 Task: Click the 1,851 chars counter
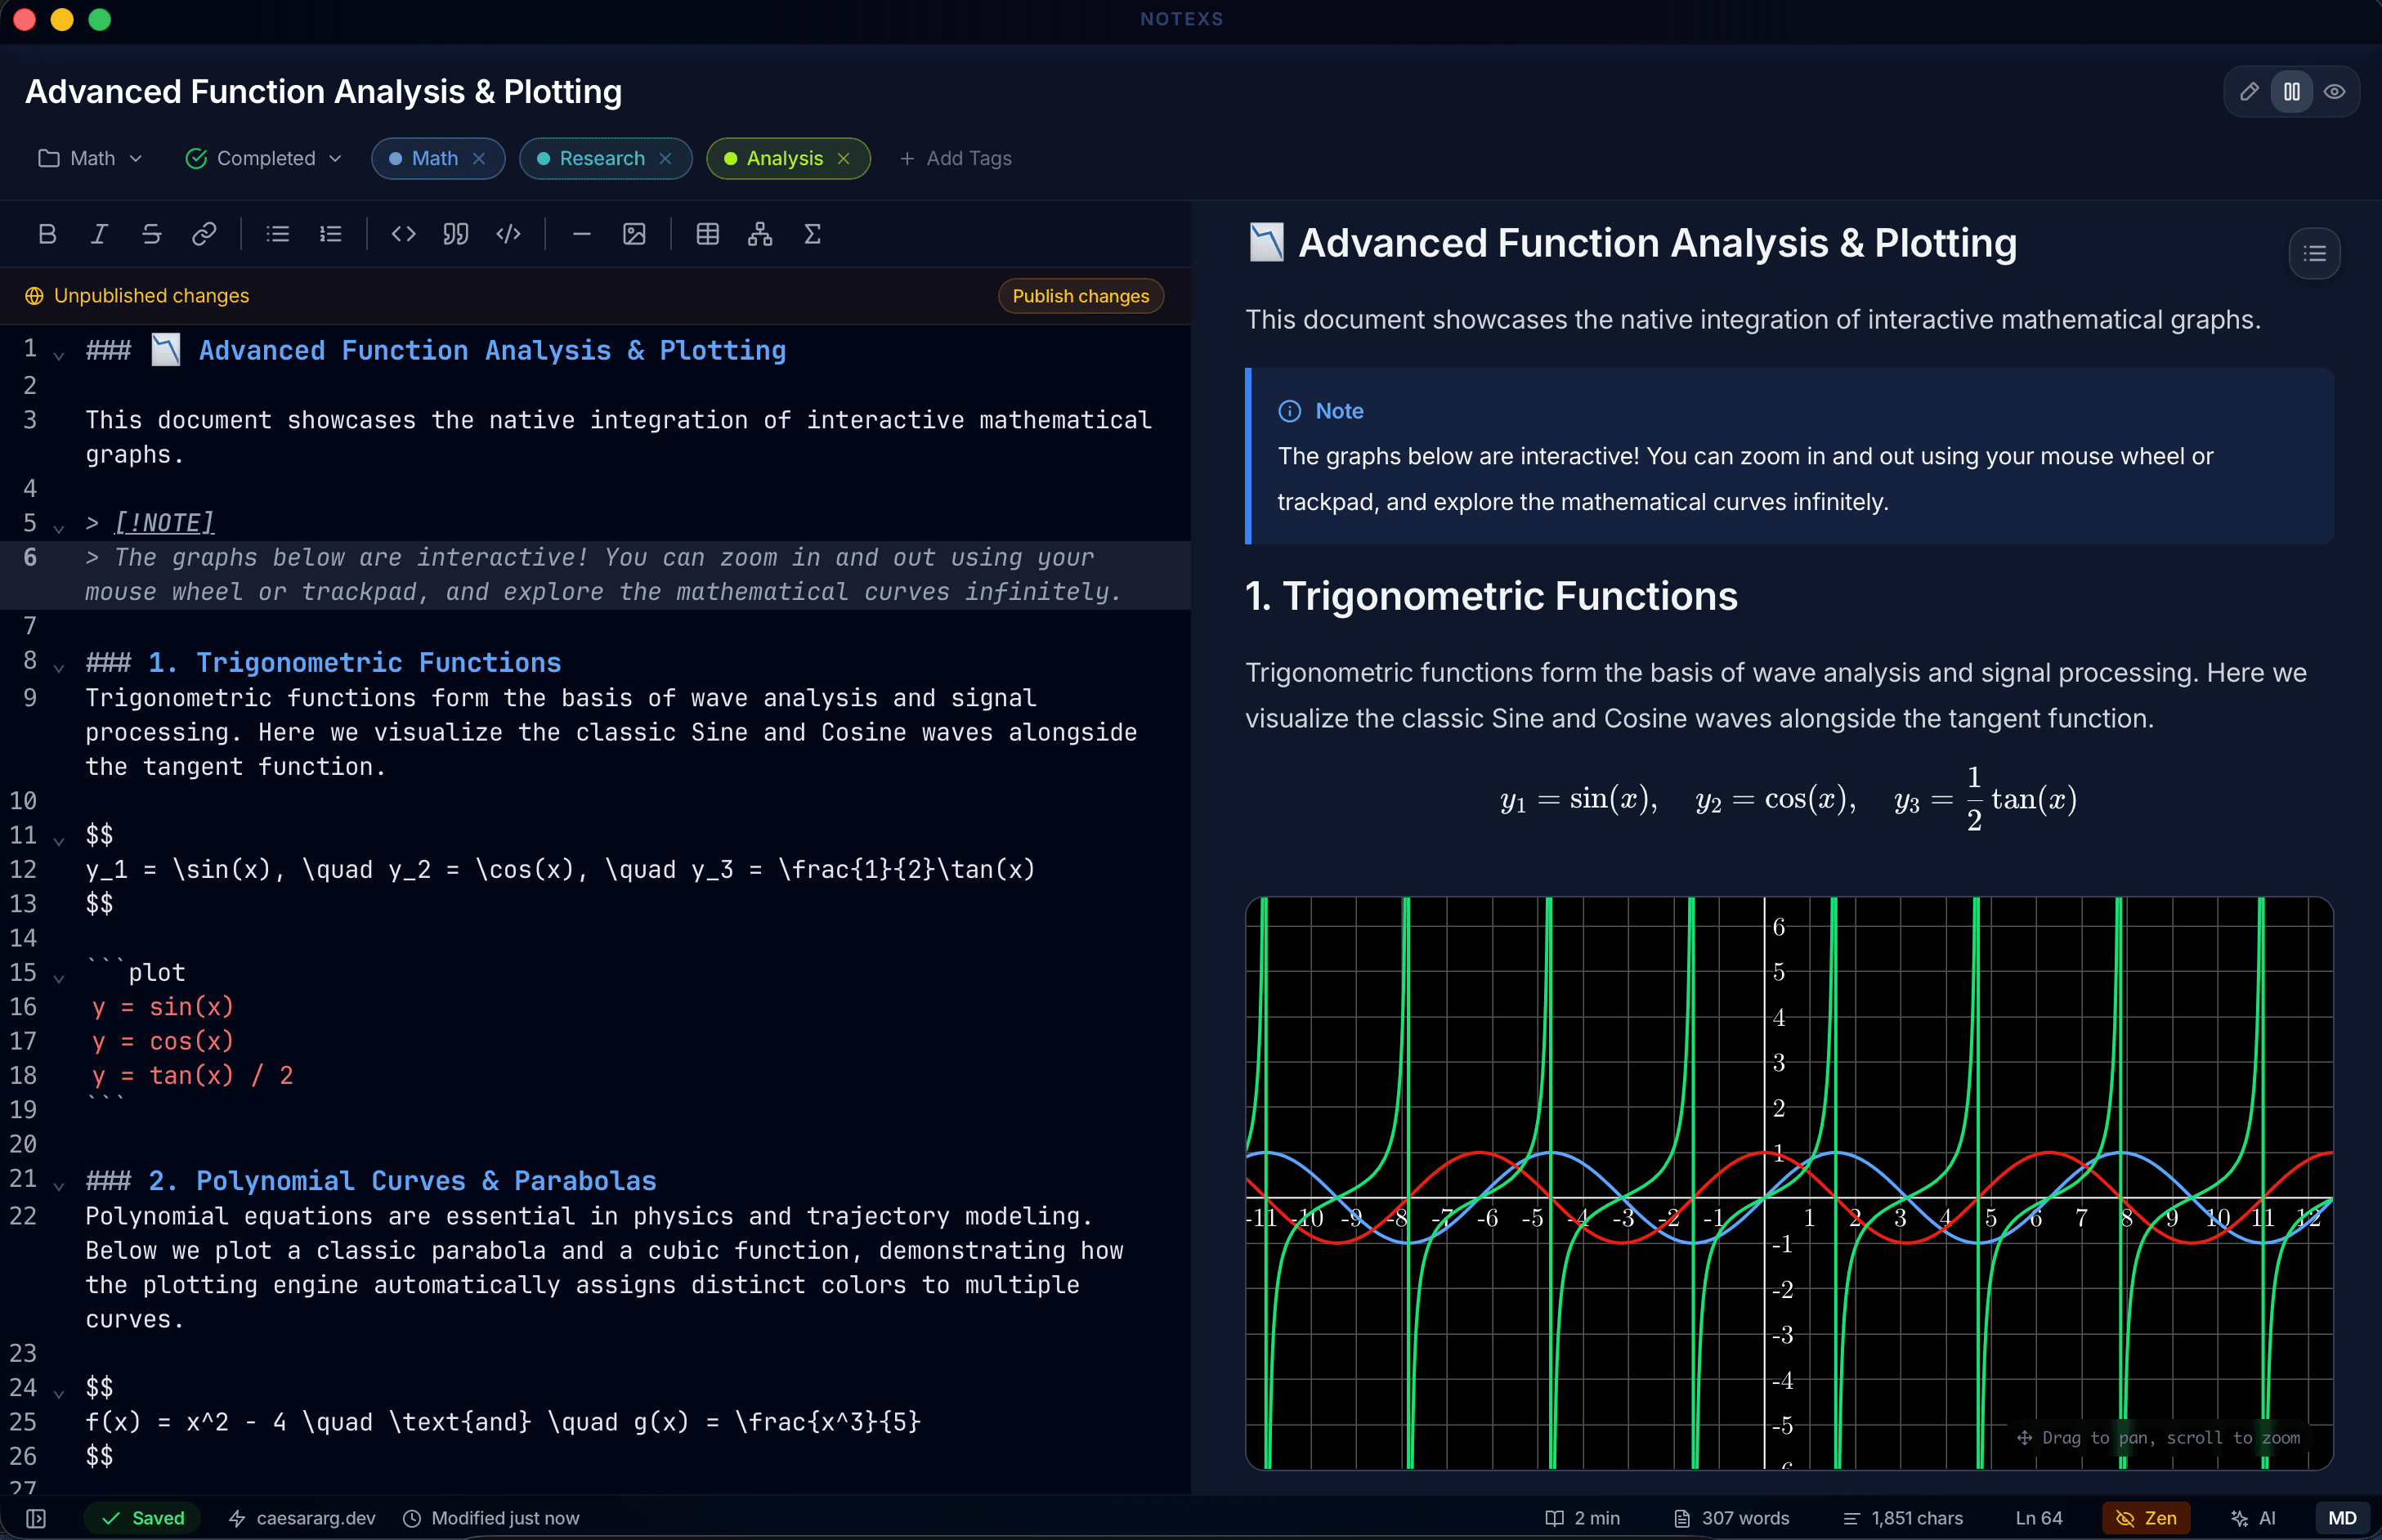[1902, 1518]
